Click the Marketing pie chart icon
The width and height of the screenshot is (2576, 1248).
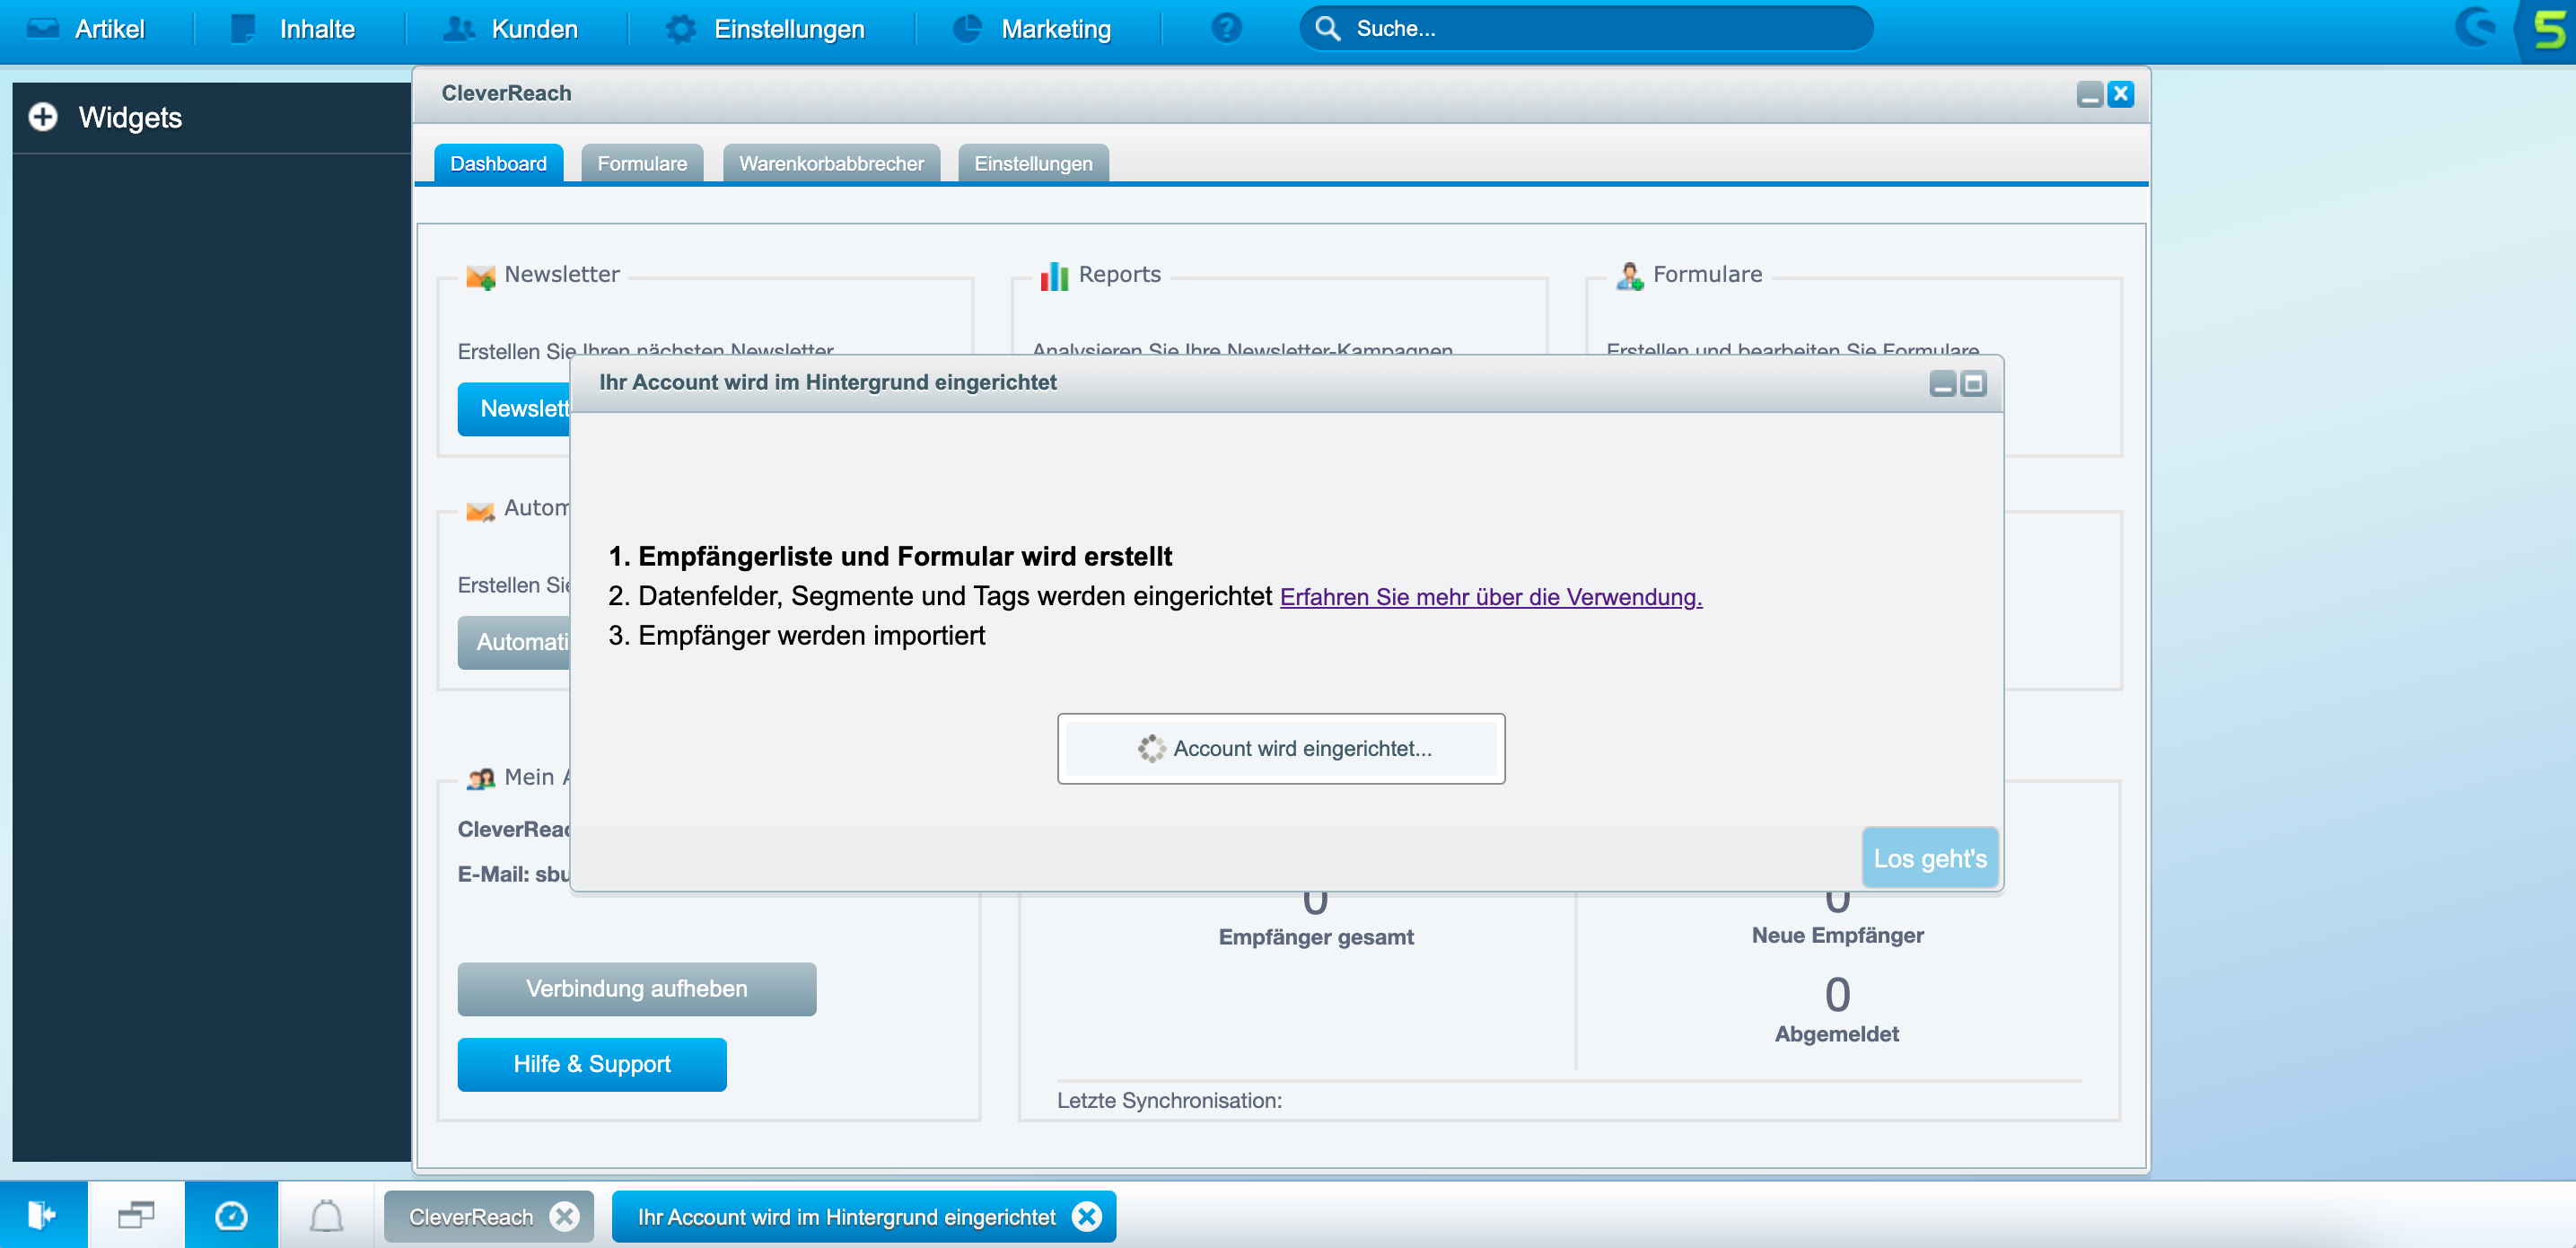[967, 28]
